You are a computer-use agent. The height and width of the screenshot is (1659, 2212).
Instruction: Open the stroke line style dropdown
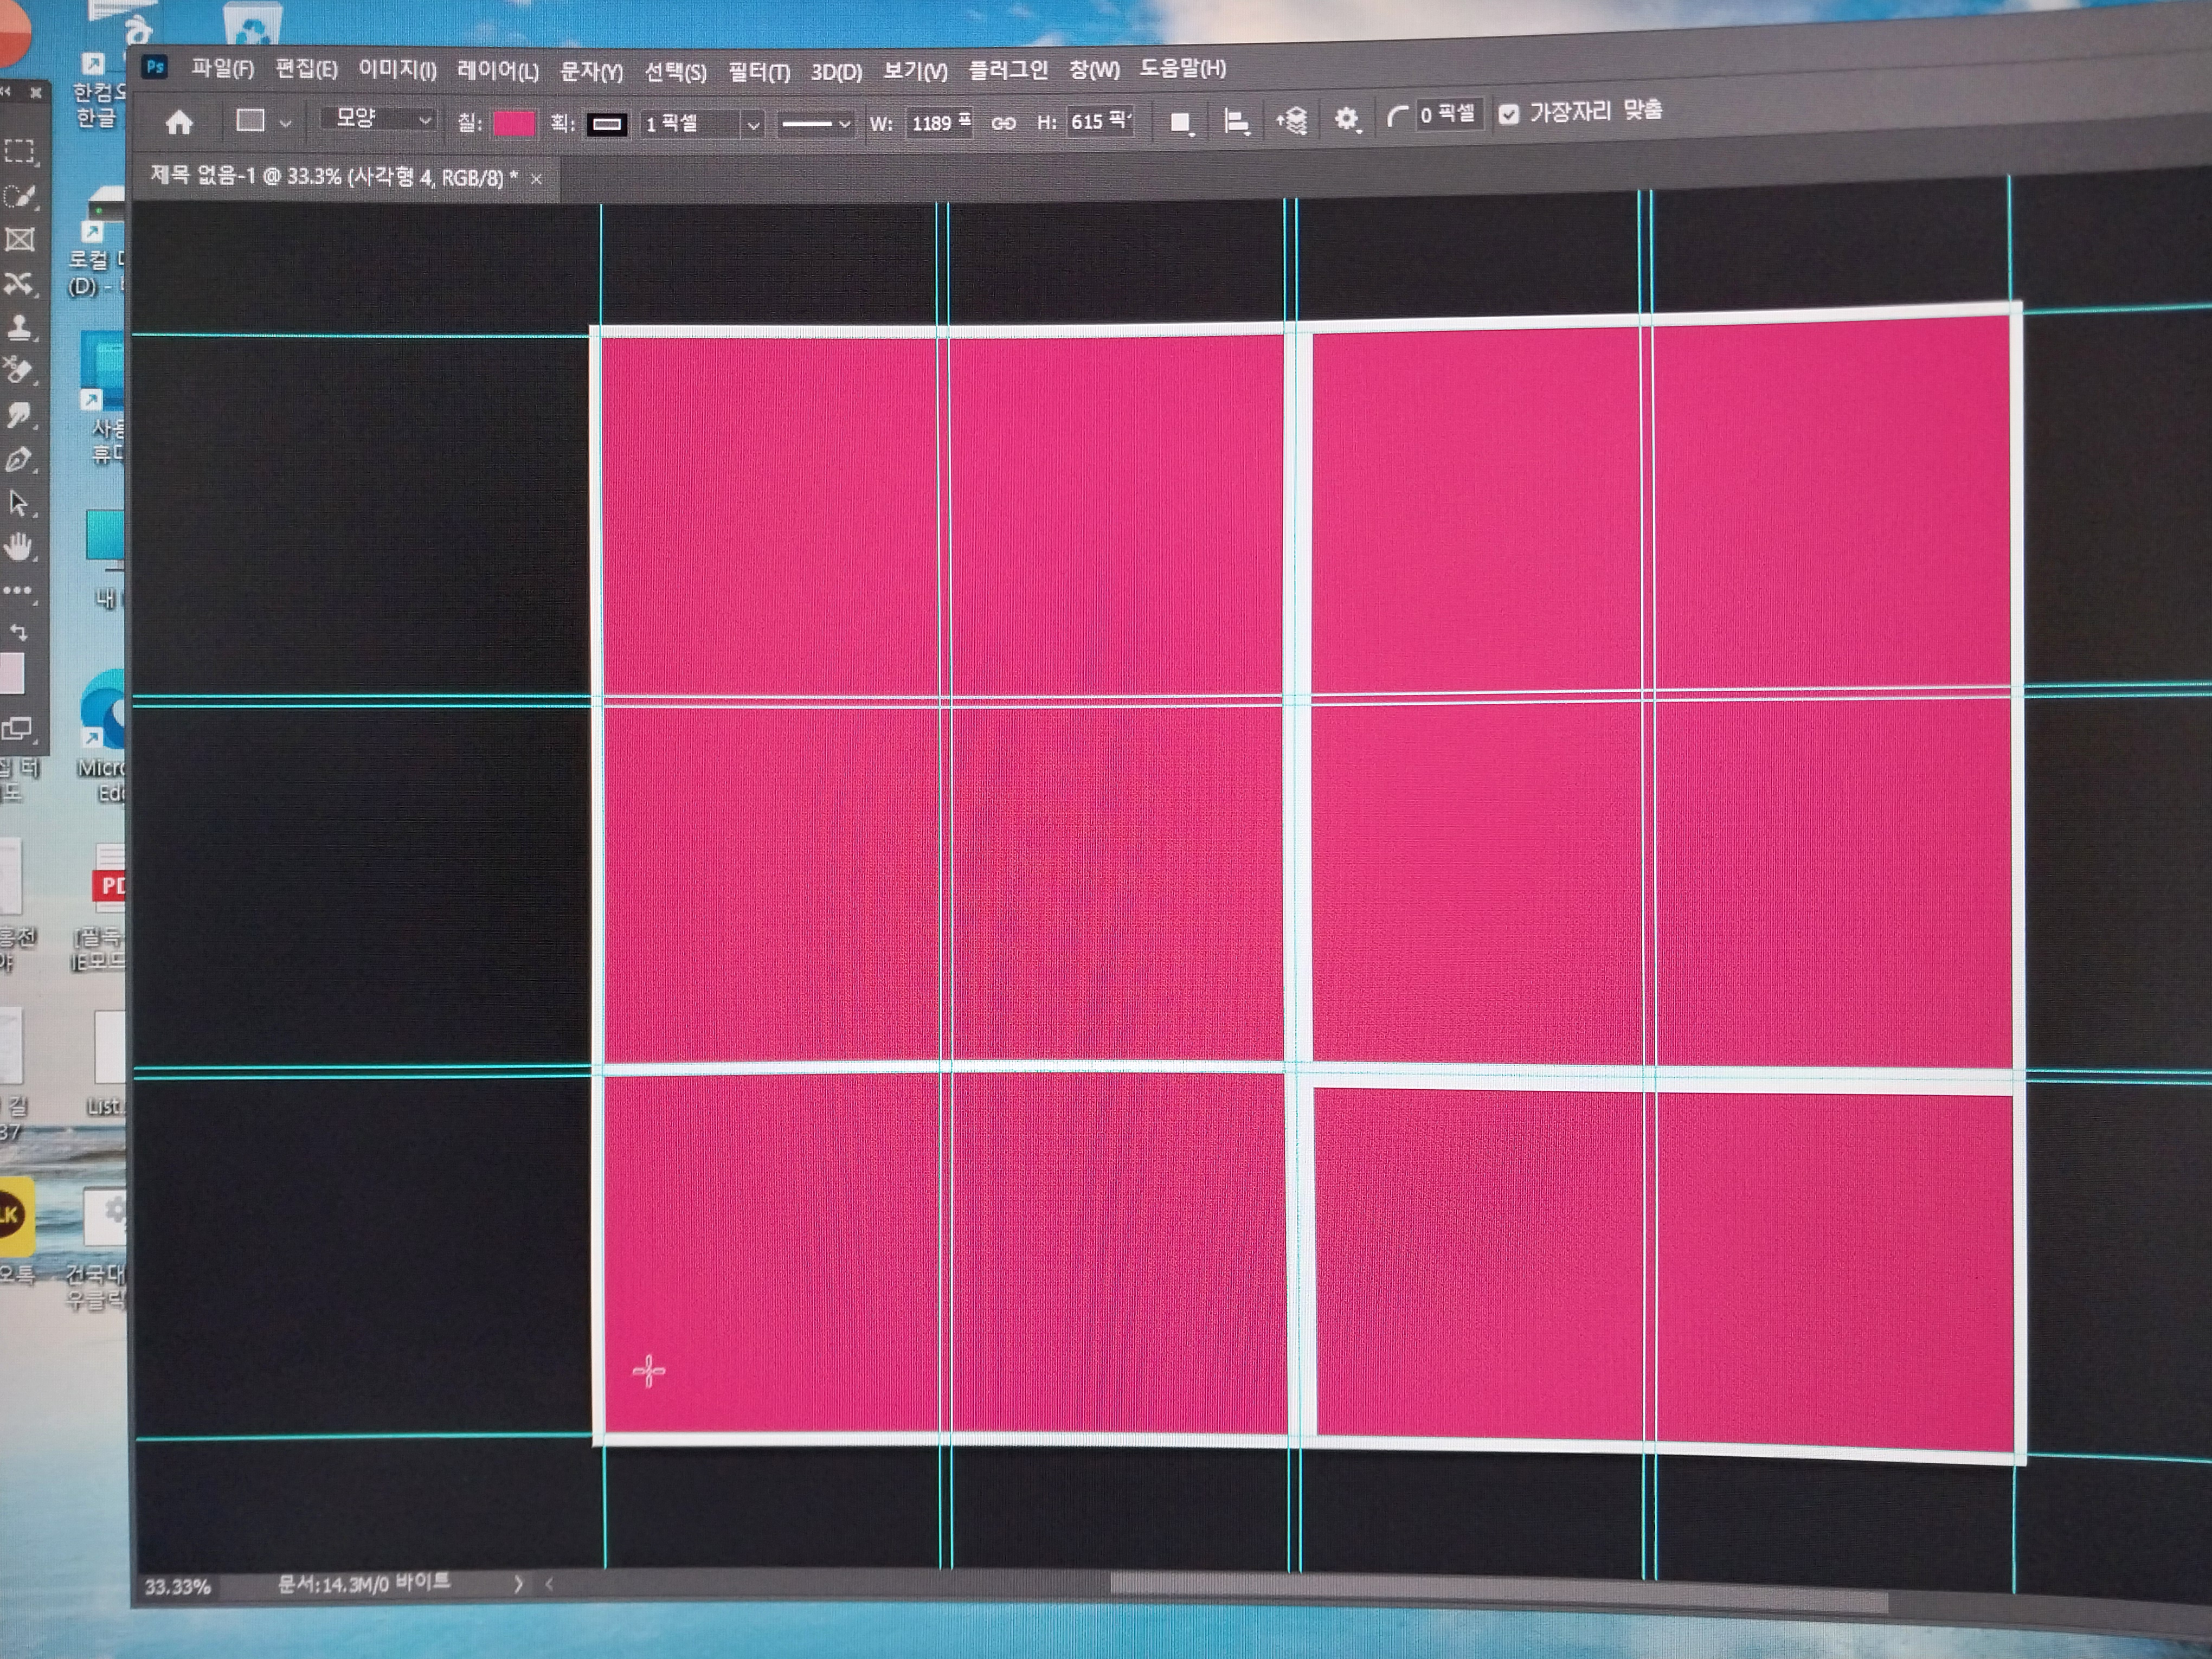[816, 124]
